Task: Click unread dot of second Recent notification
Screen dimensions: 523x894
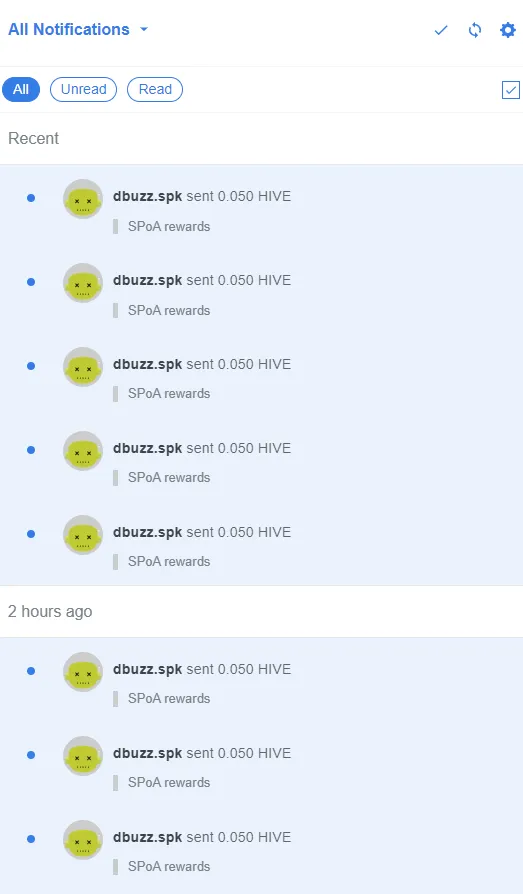Action: (x=31, y=282)
